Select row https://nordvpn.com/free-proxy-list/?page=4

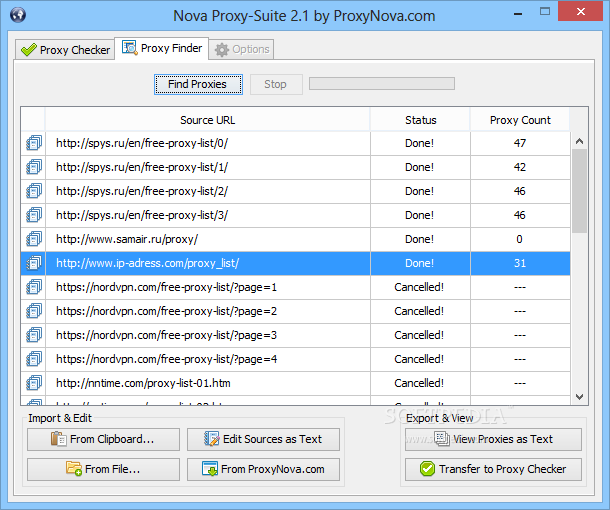[296, 359]
